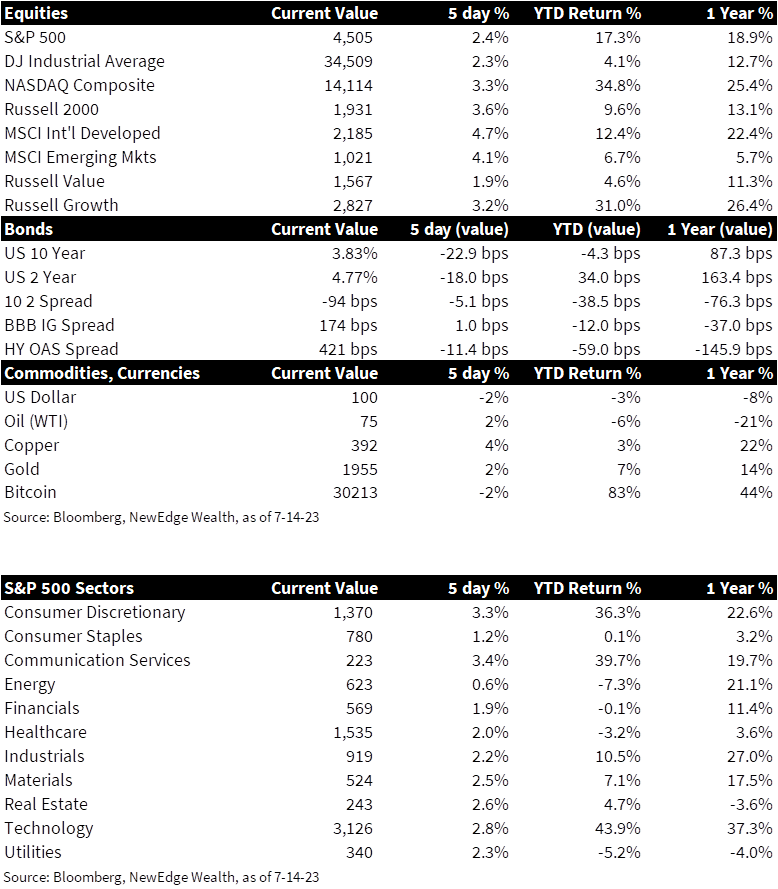
Task: Click Bitcoin current value 30213
Action: tap(355, 493)
